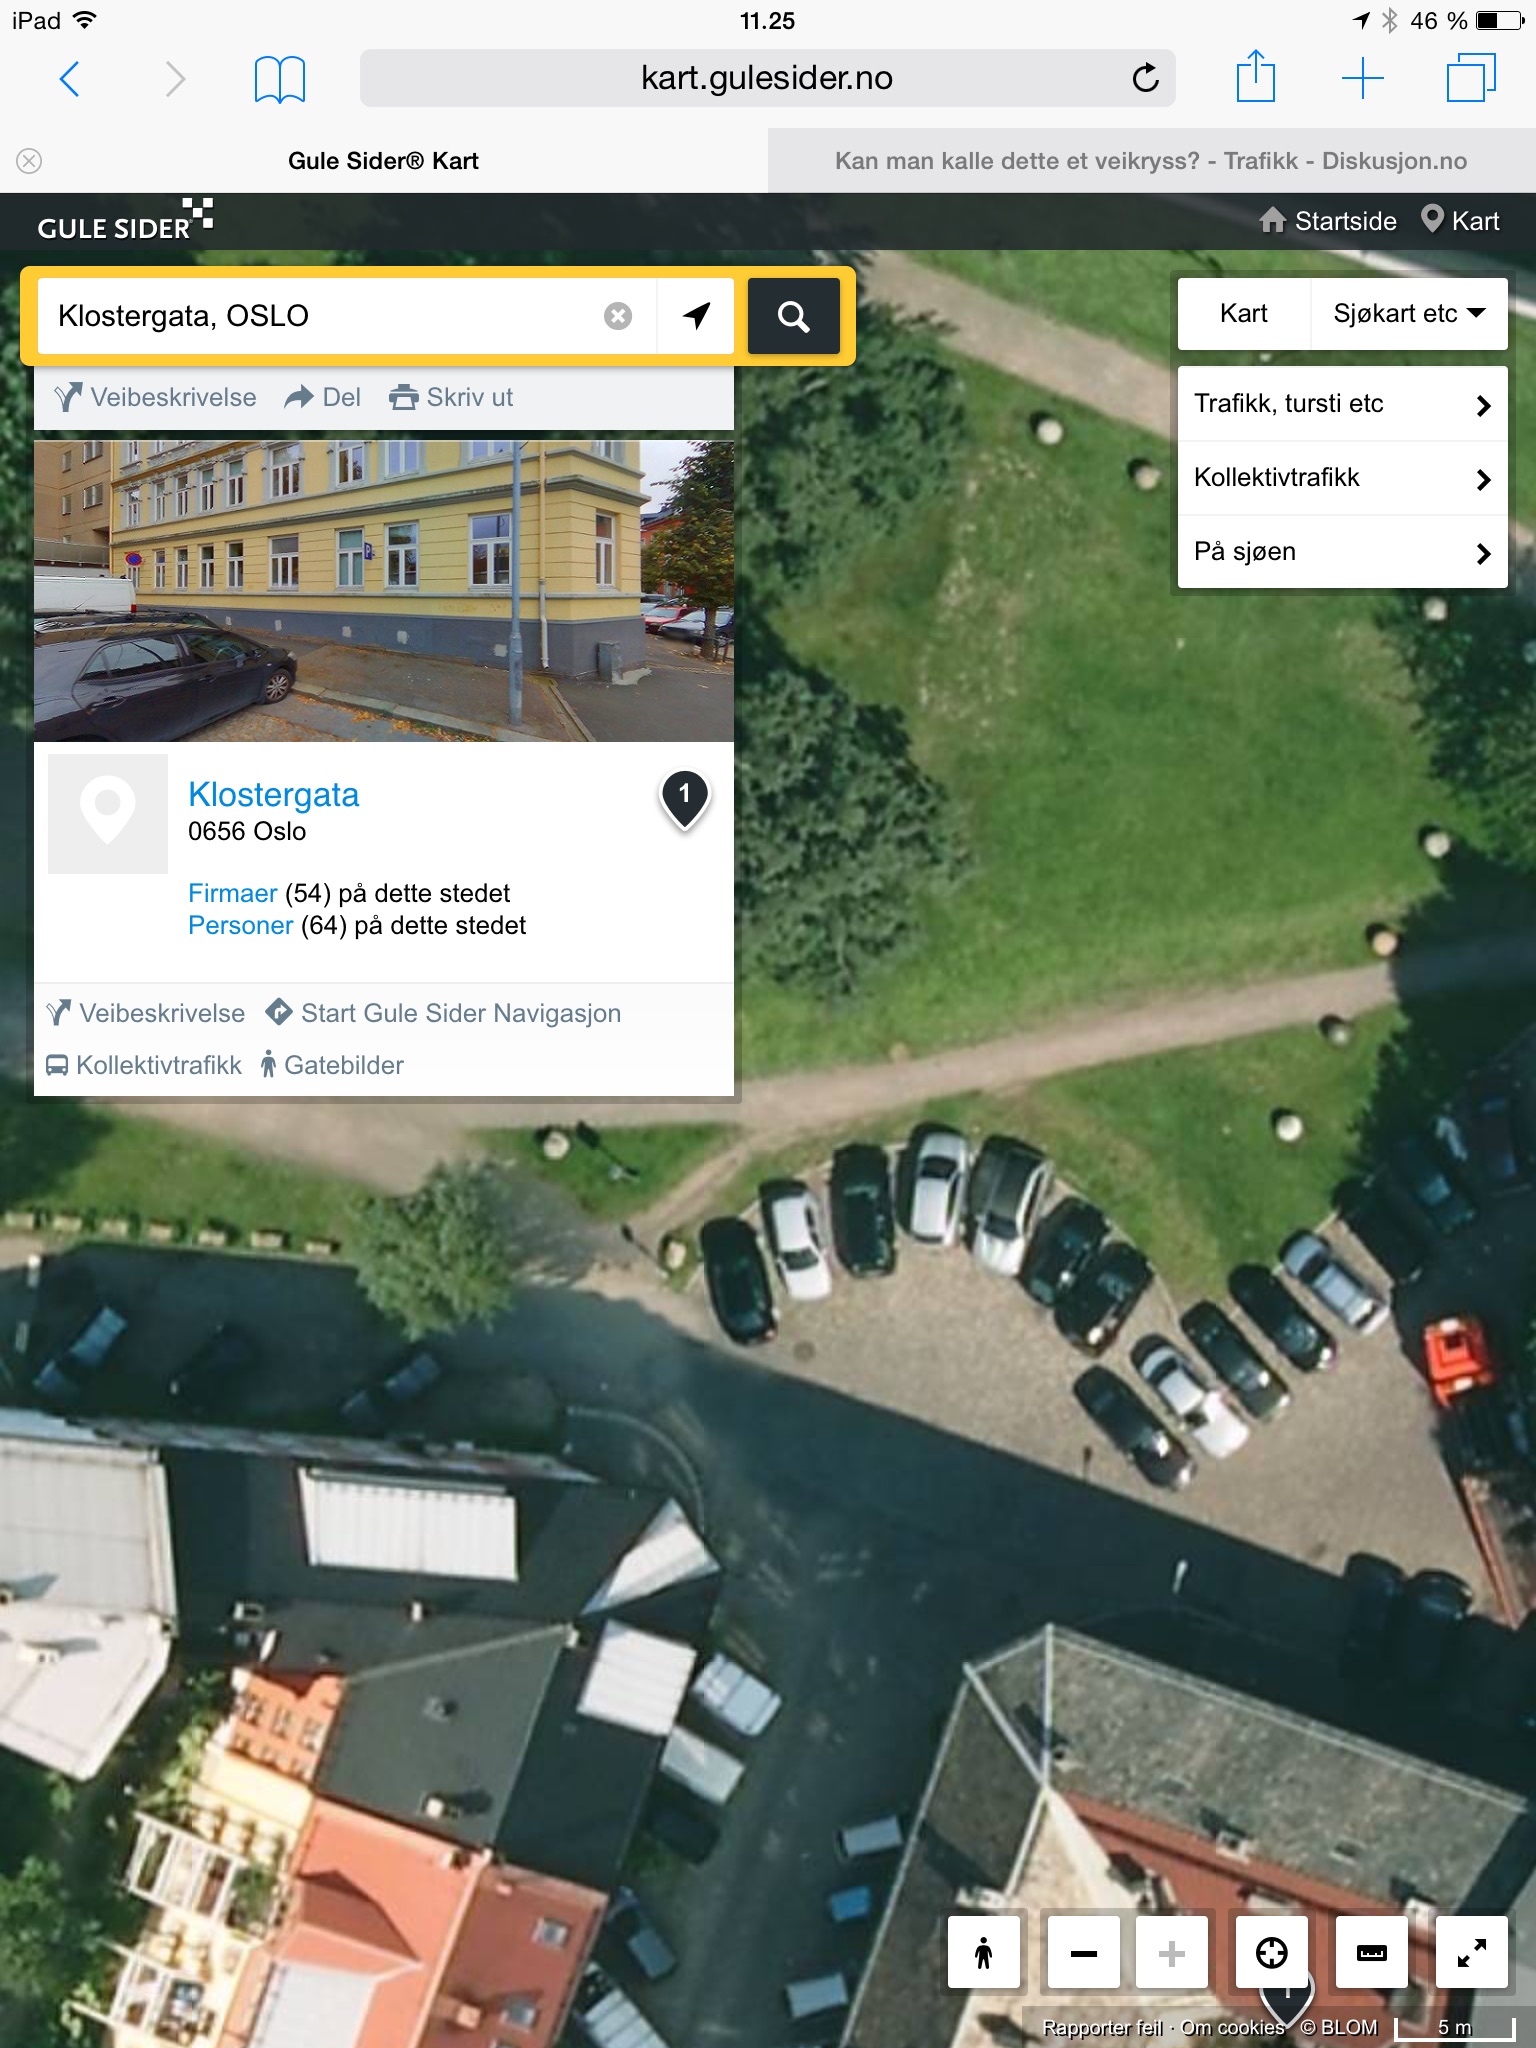Open Safari bookmarks book icon

pos(280,79)
